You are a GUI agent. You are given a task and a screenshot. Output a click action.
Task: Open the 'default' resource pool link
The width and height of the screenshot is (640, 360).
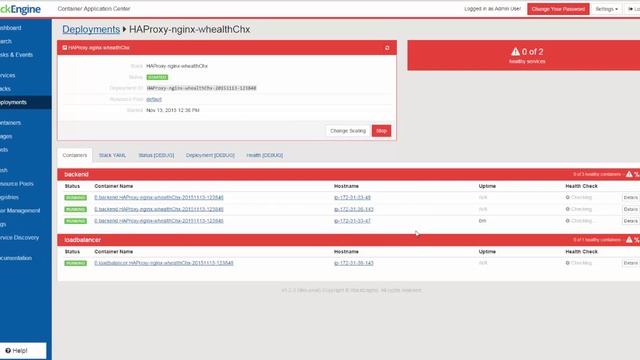(154, 99)
